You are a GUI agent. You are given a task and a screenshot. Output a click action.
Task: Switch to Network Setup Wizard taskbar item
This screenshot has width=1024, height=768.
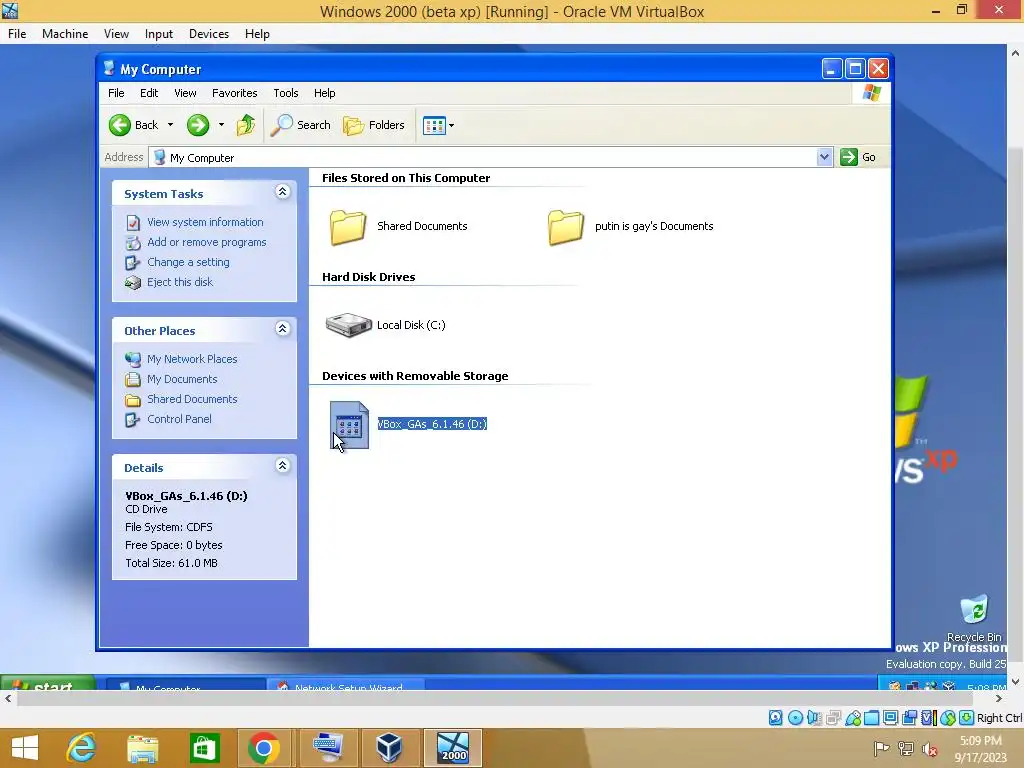point(345,686)
